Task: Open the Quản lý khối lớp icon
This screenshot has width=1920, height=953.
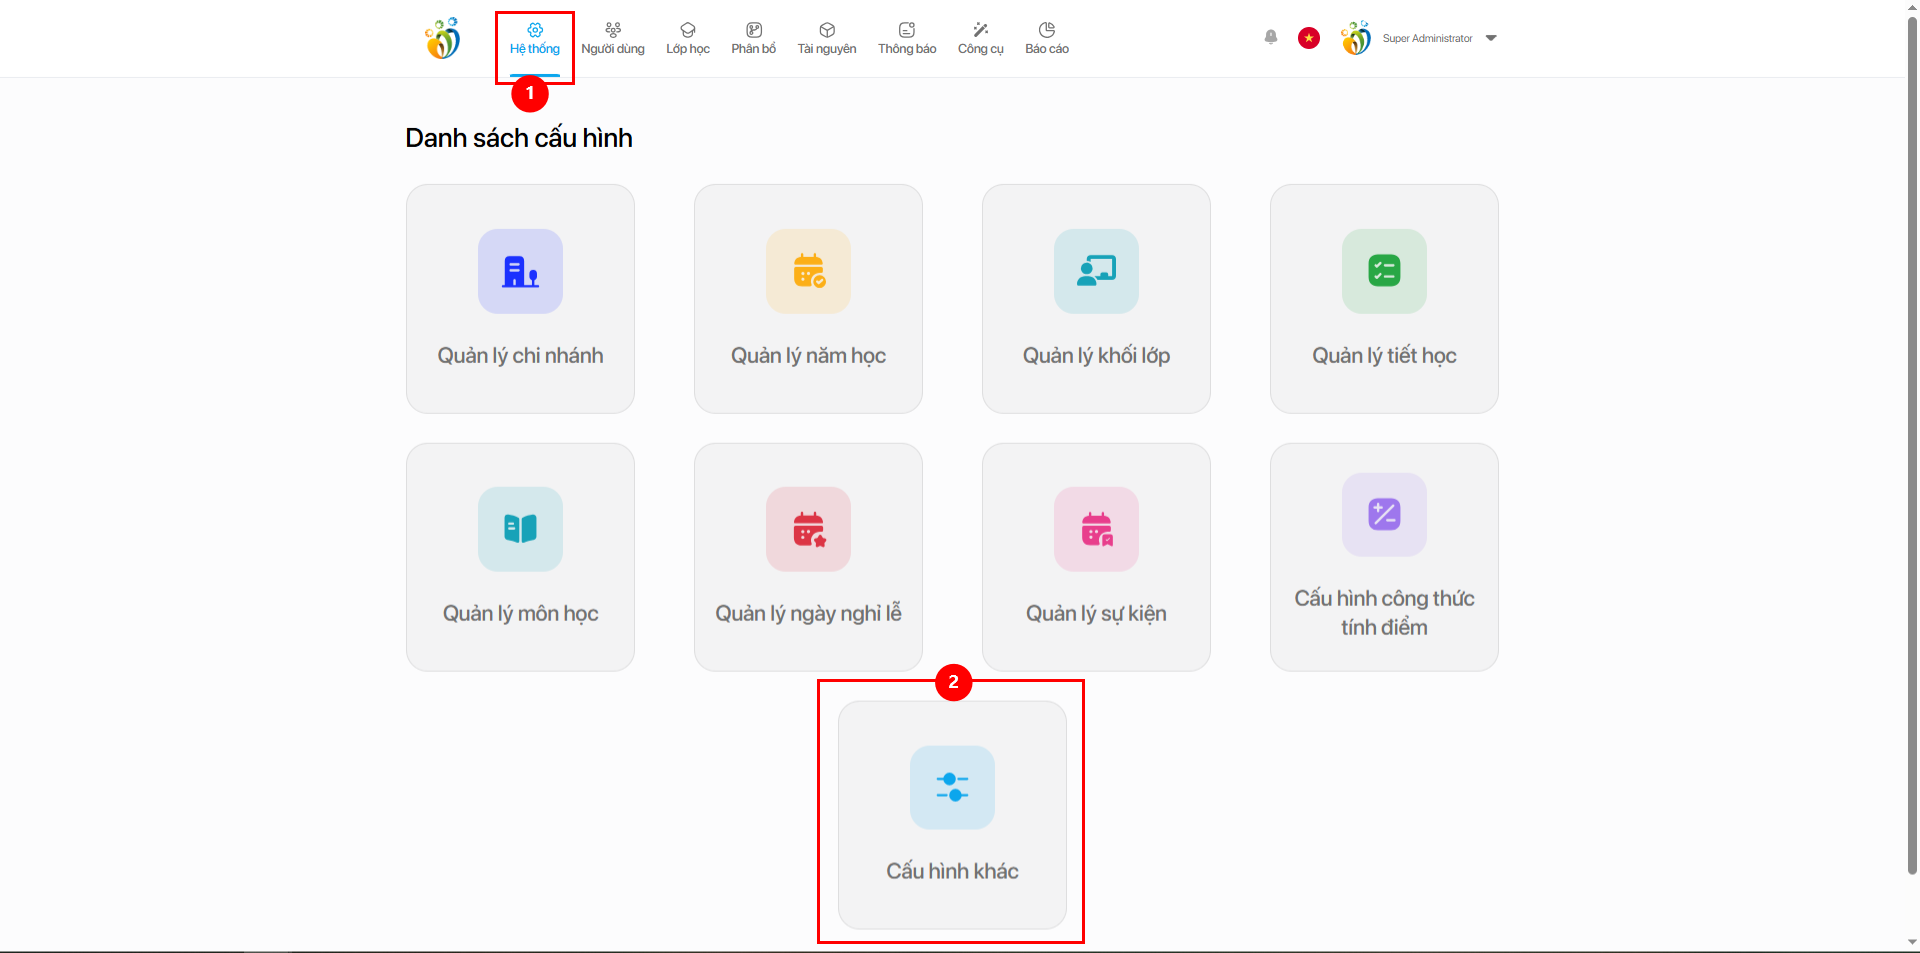Action: pos(1096,271)
